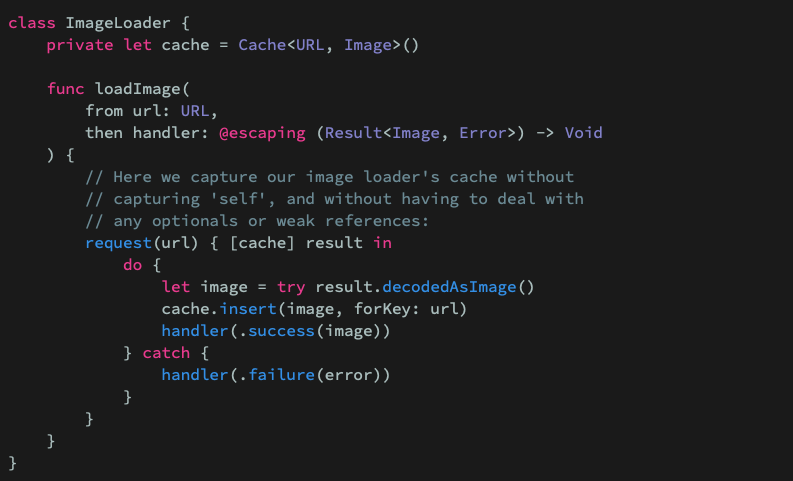The height and width of the screenshot is (481, 793).
Task: Click the 'func' keyword
Action: click(65, 89)
